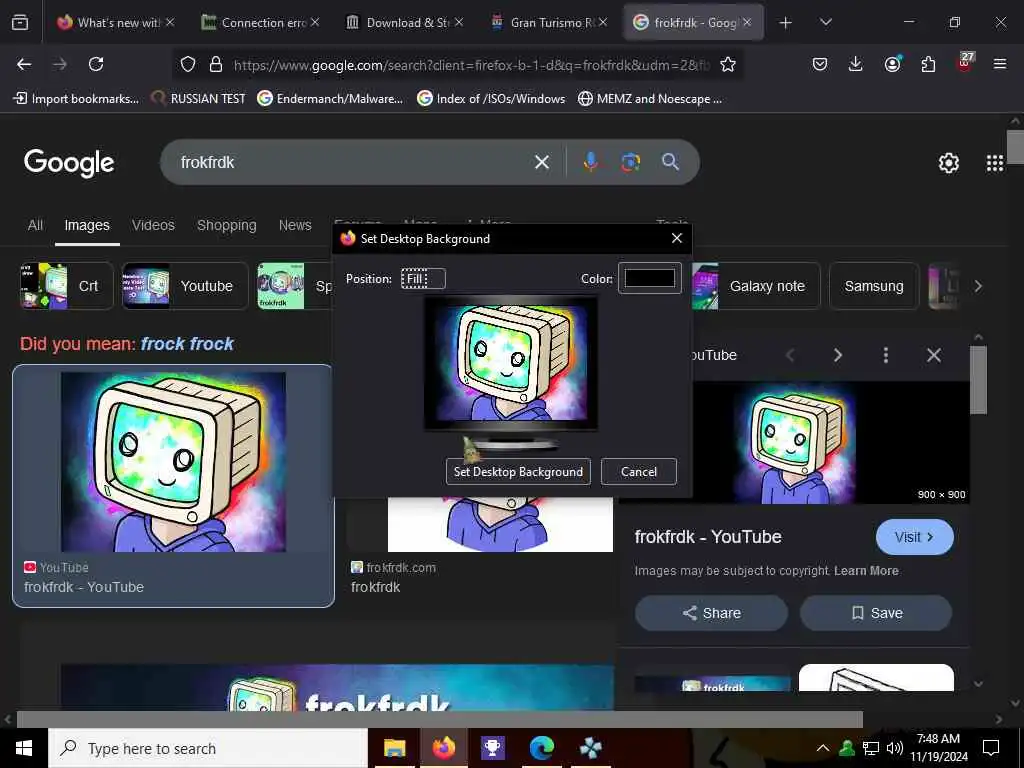Viewport: 1024px width, 768px height.
Task: Open the RUSSIAN TEST bookmark
Action: 199,99
